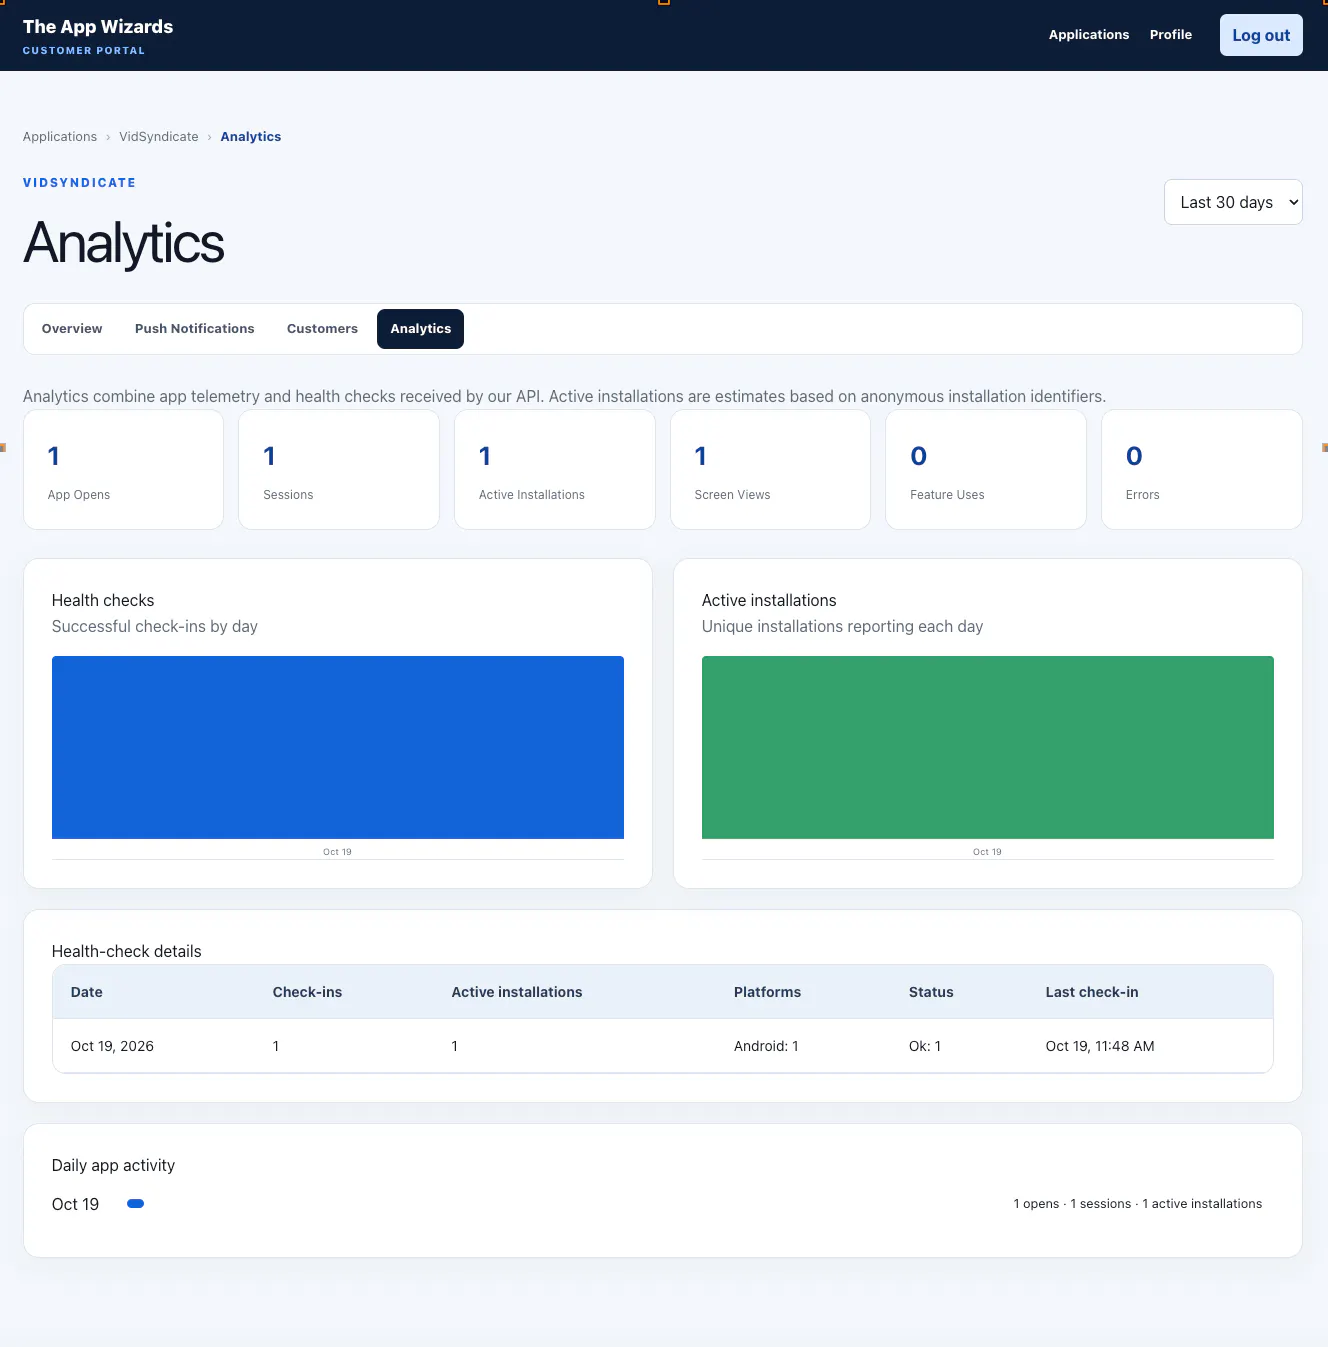Click the Android: 1 platform cell

pyautogui.click(x=766, y=1046)
